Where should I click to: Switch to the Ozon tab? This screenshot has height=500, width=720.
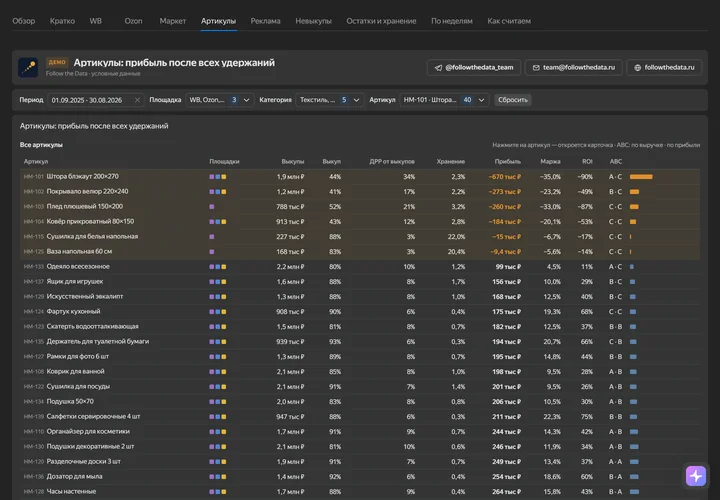[x=134, y=21]
